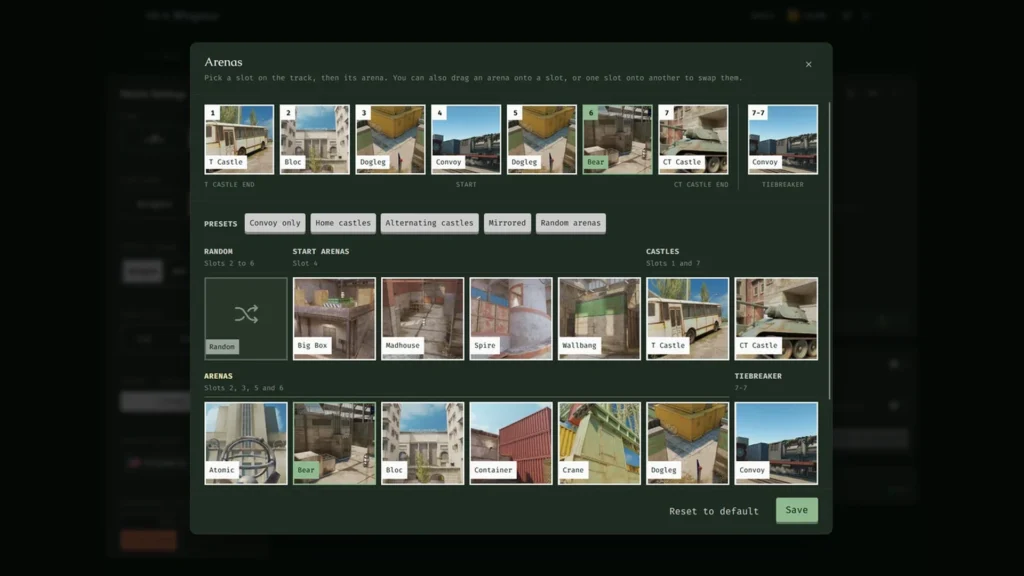Pick the CT Castle tile under Castles
This screenshot has height=576, width=1024.
776,319
